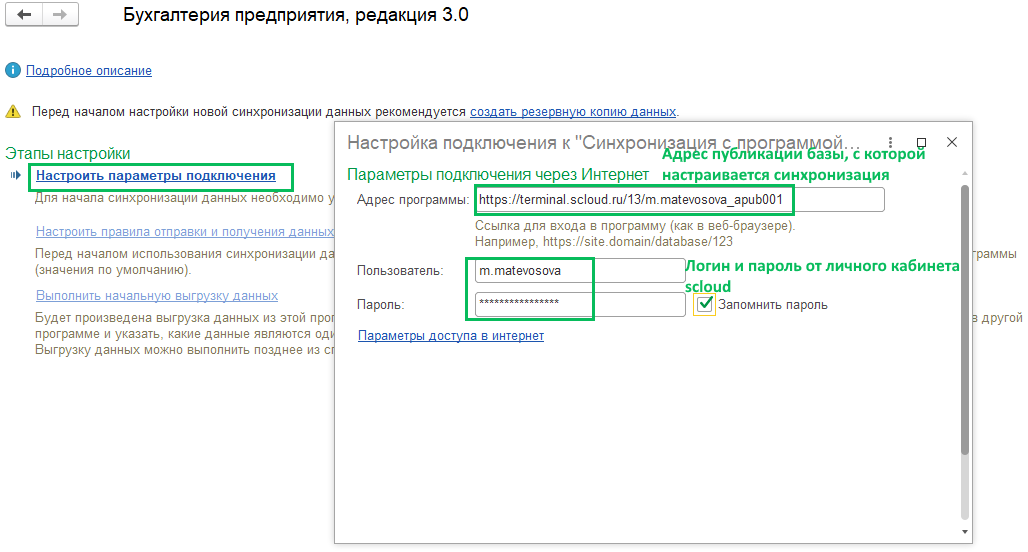1028x552 pixels.
Task: Click the blue info icon beside Подробное описание
Action: coord(12,70)
